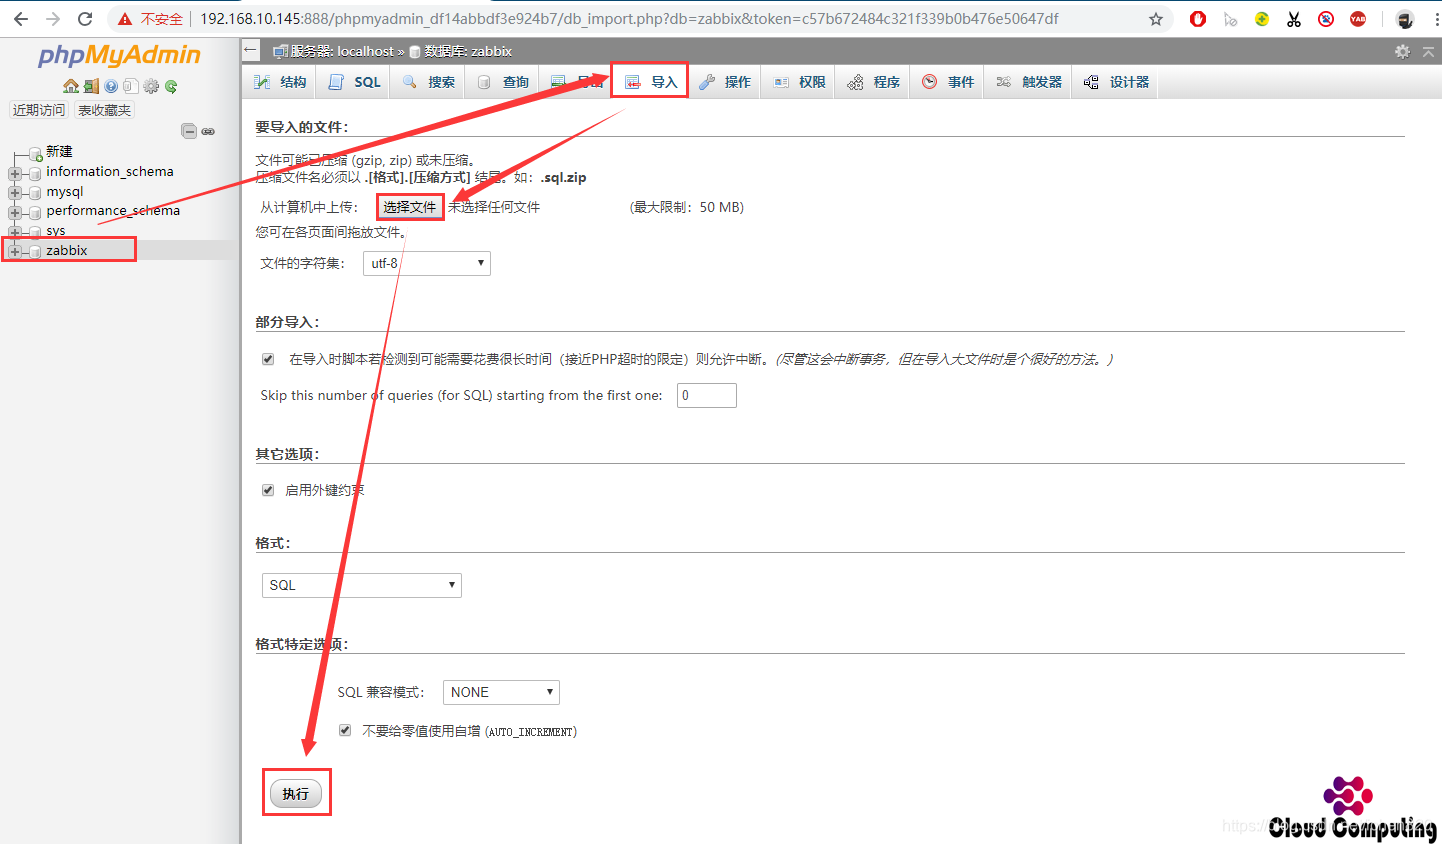Open SQL compatibility mode NONE dropdown
1442x844 pixels.
click(x=501, y=692)
